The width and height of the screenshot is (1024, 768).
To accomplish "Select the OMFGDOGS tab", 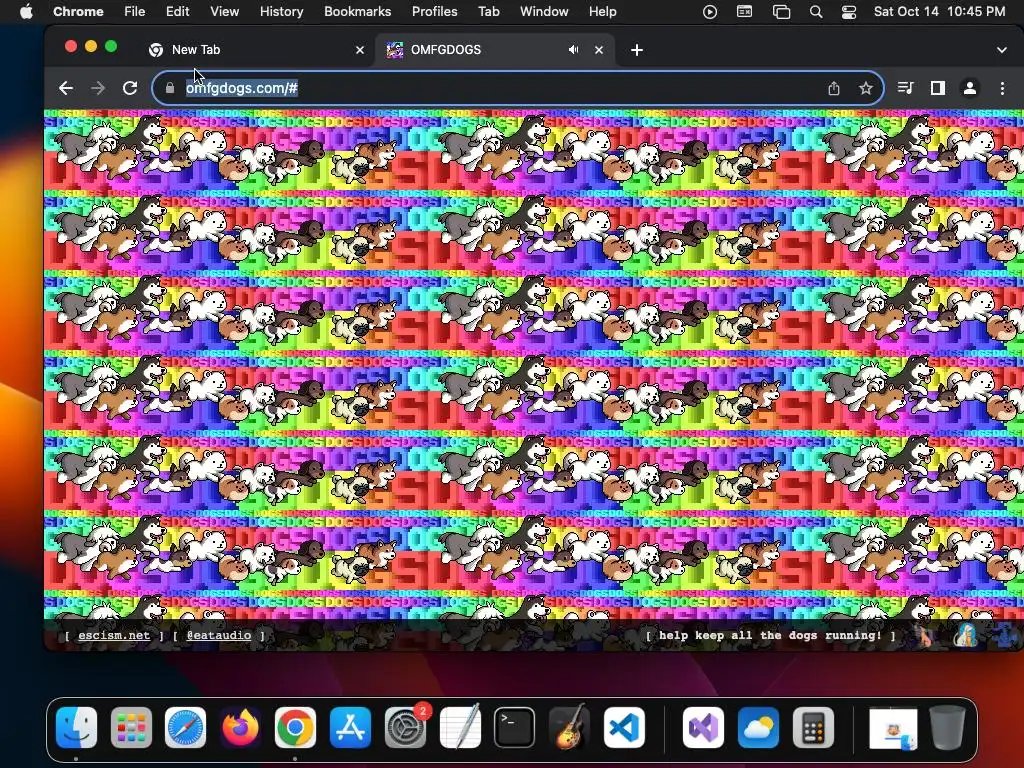I will click(494, 50).
